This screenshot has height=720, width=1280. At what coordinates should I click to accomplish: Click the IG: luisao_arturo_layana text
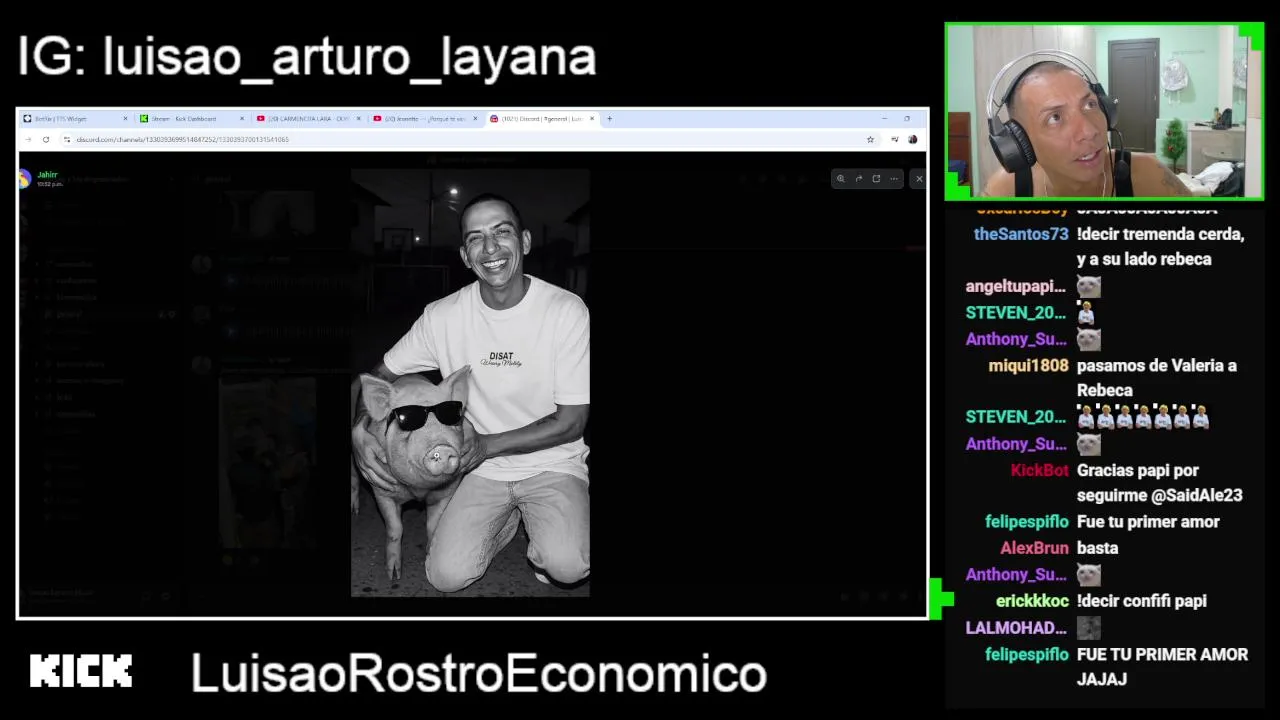tap(307, 57)
